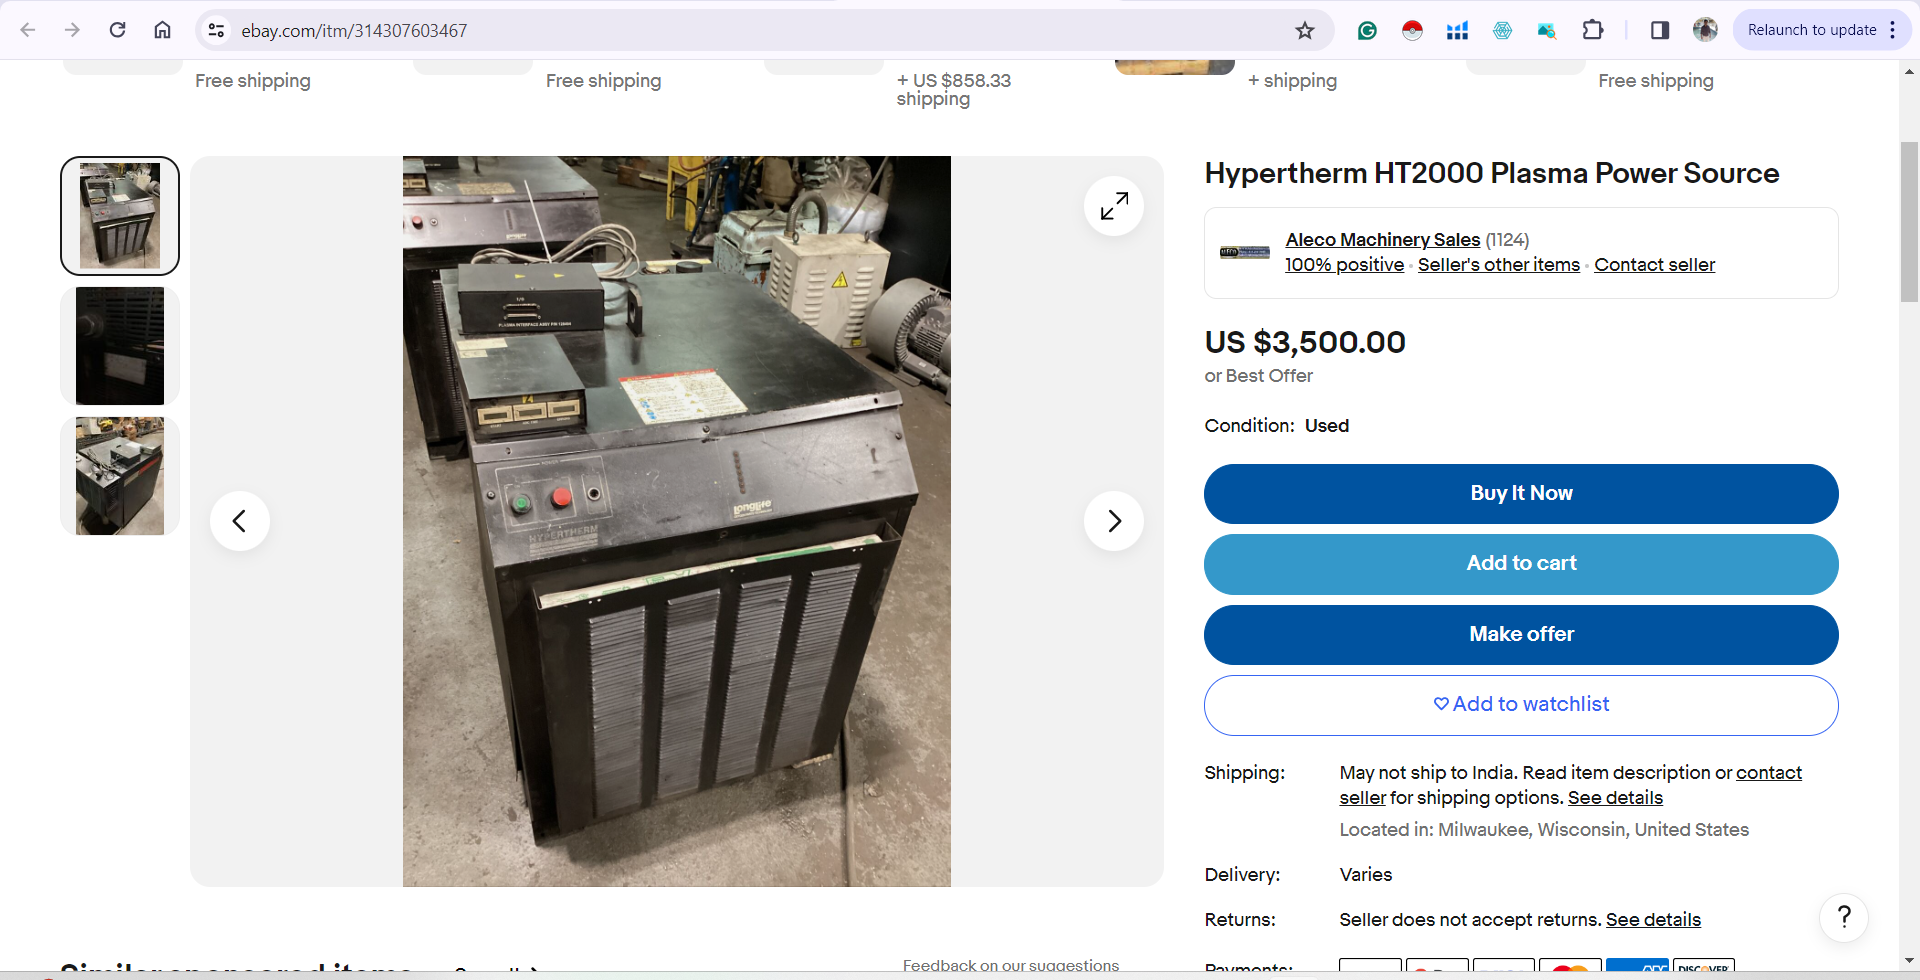Click the address bar URL
This screenshot has height=980, width=1920.
[x=354, y=31]
